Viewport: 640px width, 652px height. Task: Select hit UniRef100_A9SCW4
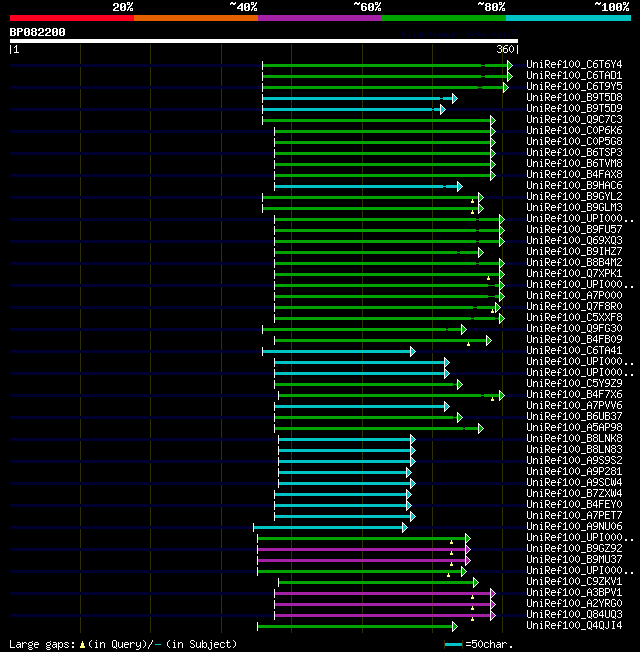(574, 483)
